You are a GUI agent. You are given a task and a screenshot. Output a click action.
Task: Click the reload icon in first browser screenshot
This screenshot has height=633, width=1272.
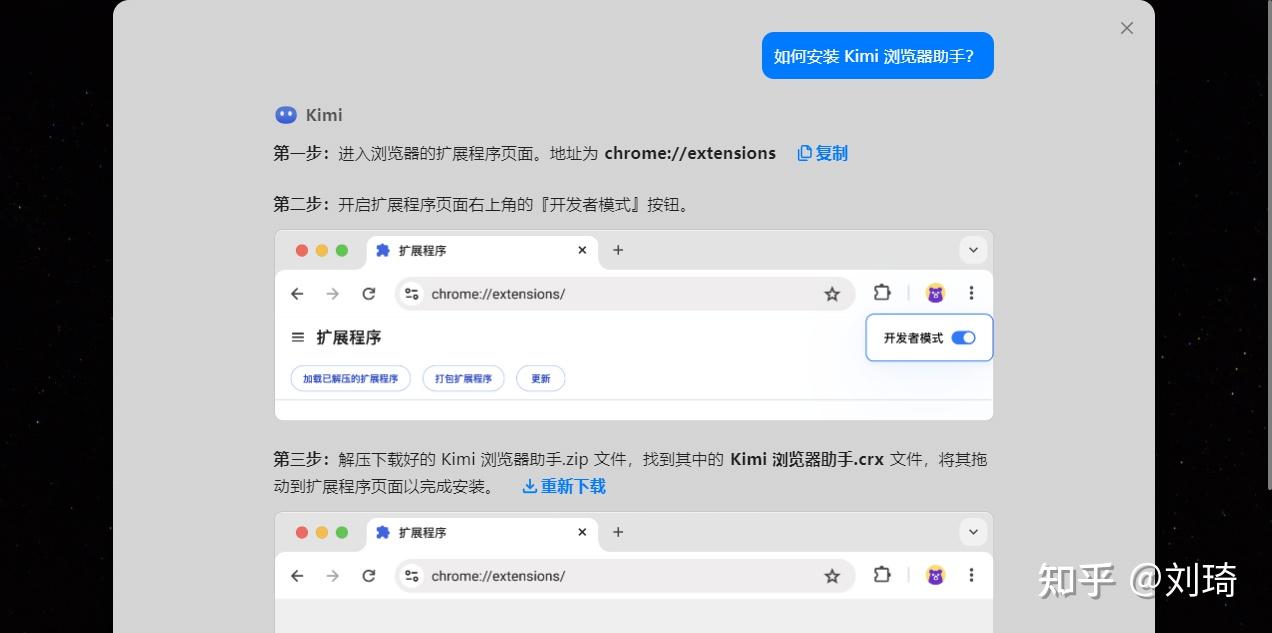coord(369,294)
